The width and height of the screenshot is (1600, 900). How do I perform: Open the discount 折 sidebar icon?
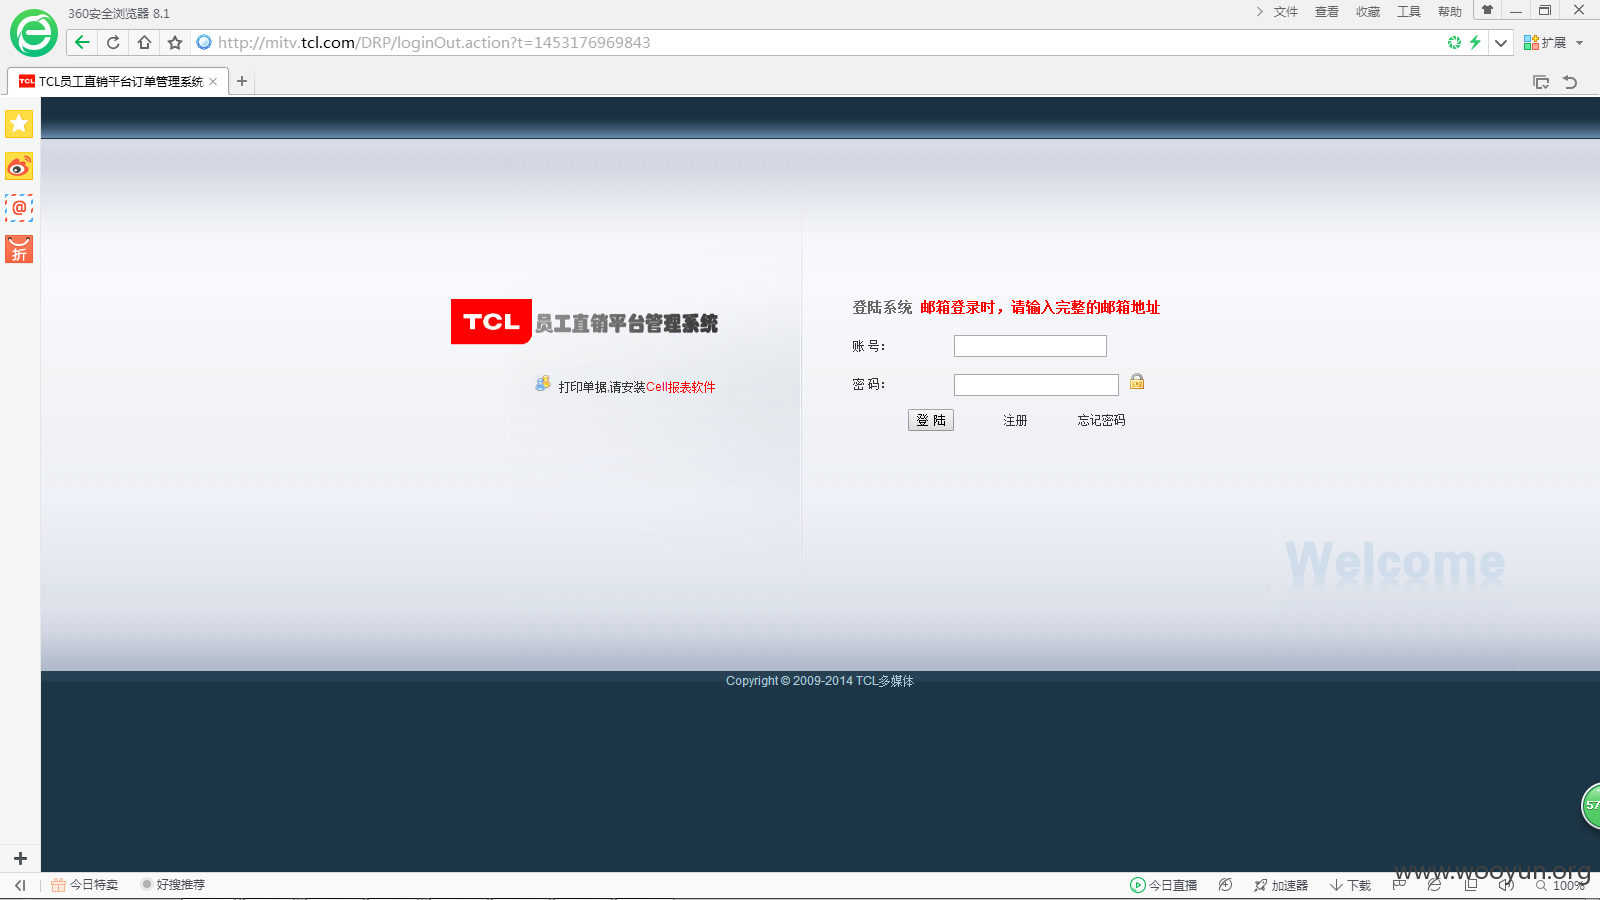pyautogui.click(x=19, y=249)
